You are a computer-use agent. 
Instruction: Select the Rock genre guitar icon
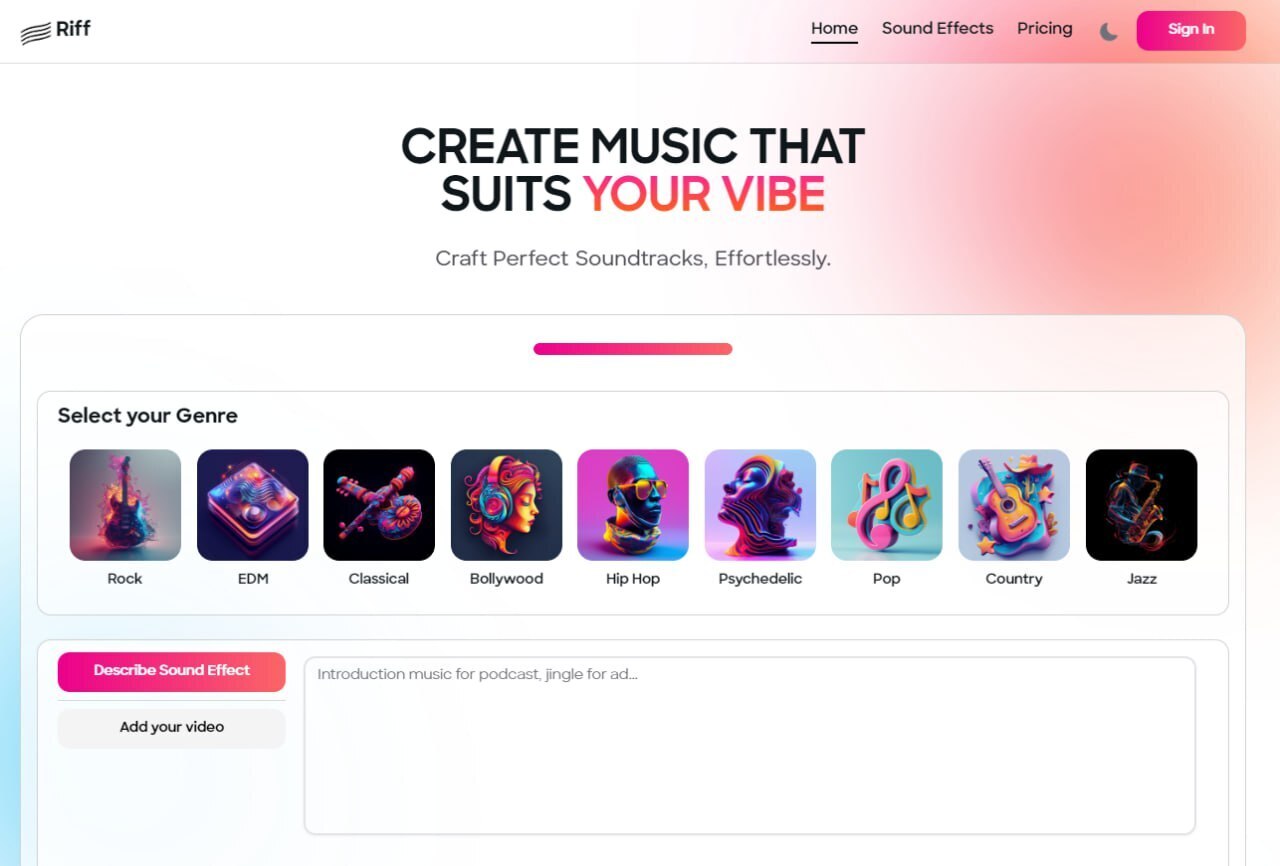pyautogui.click(x=125, y=505)
